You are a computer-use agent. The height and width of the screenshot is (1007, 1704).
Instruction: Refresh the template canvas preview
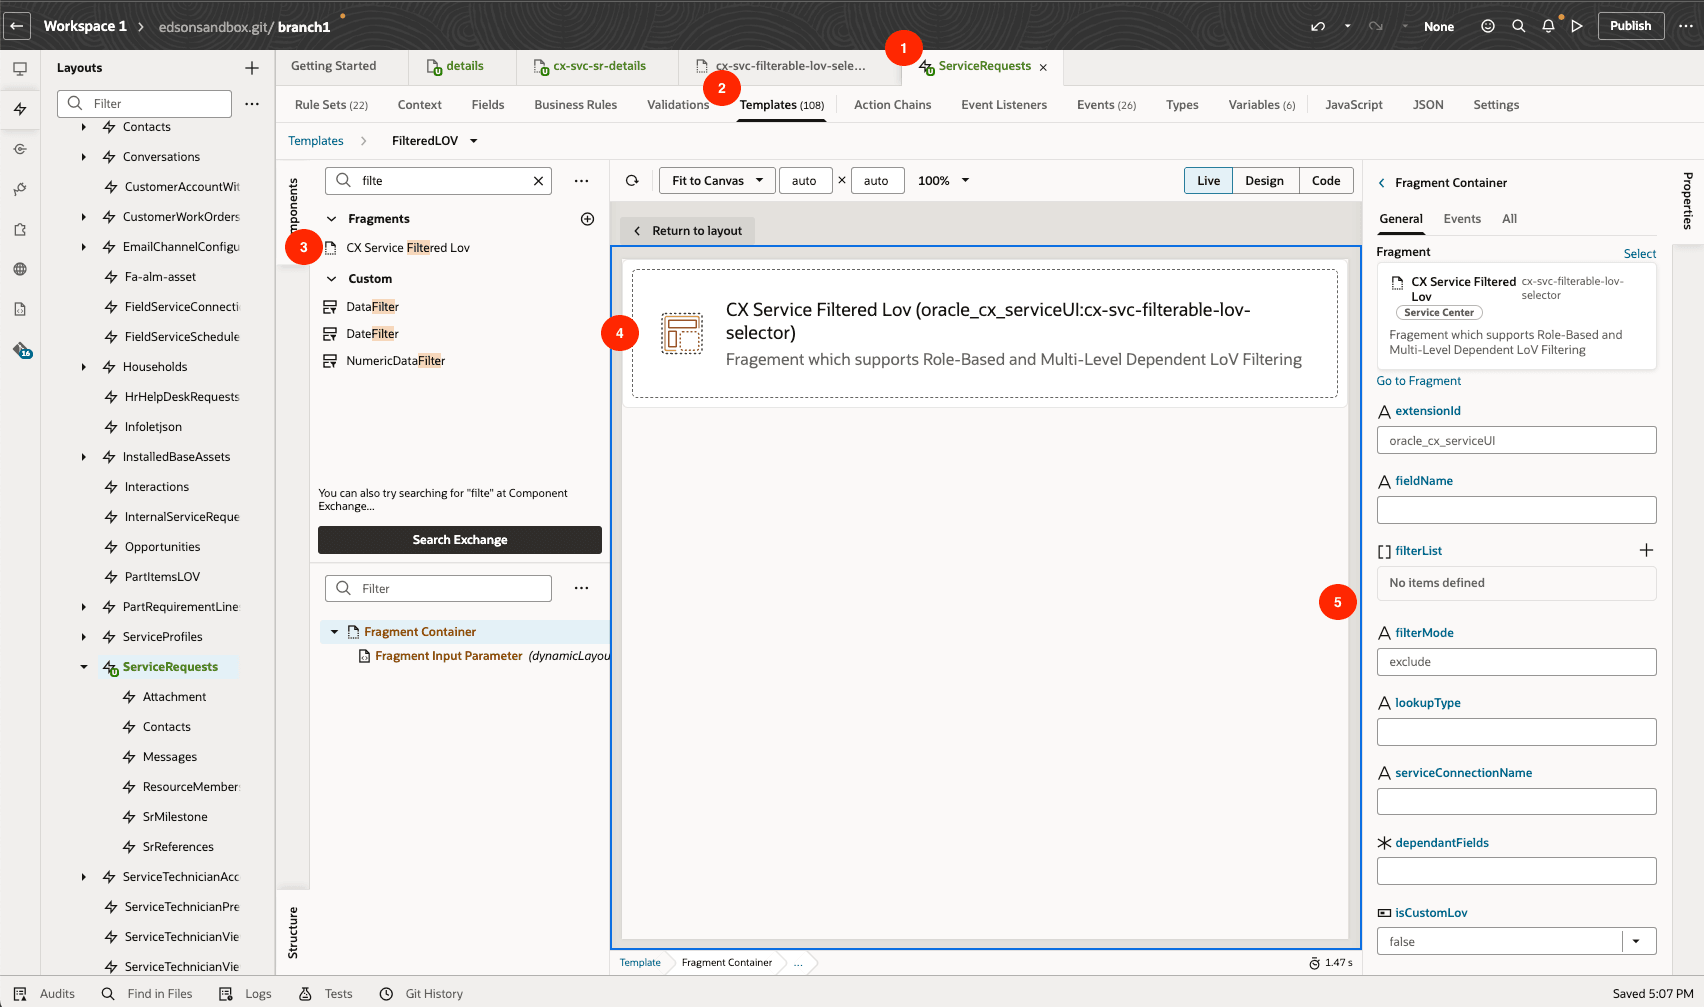(632, 180)
